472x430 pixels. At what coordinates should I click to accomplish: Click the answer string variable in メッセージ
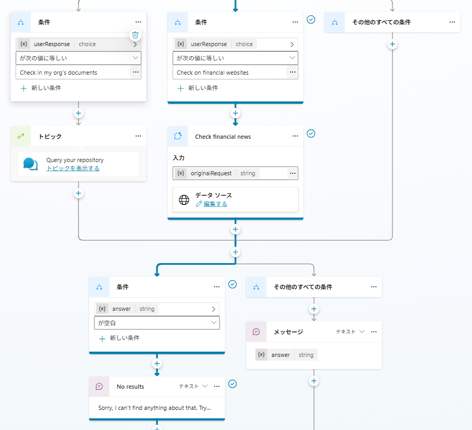coord(286,355)
